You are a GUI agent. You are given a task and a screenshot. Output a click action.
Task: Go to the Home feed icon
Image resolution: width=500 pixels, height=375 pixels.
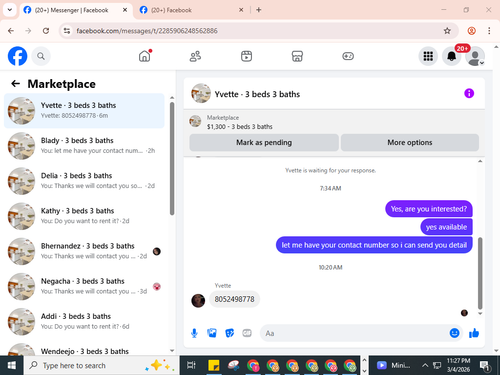click(x=145, y=56)
